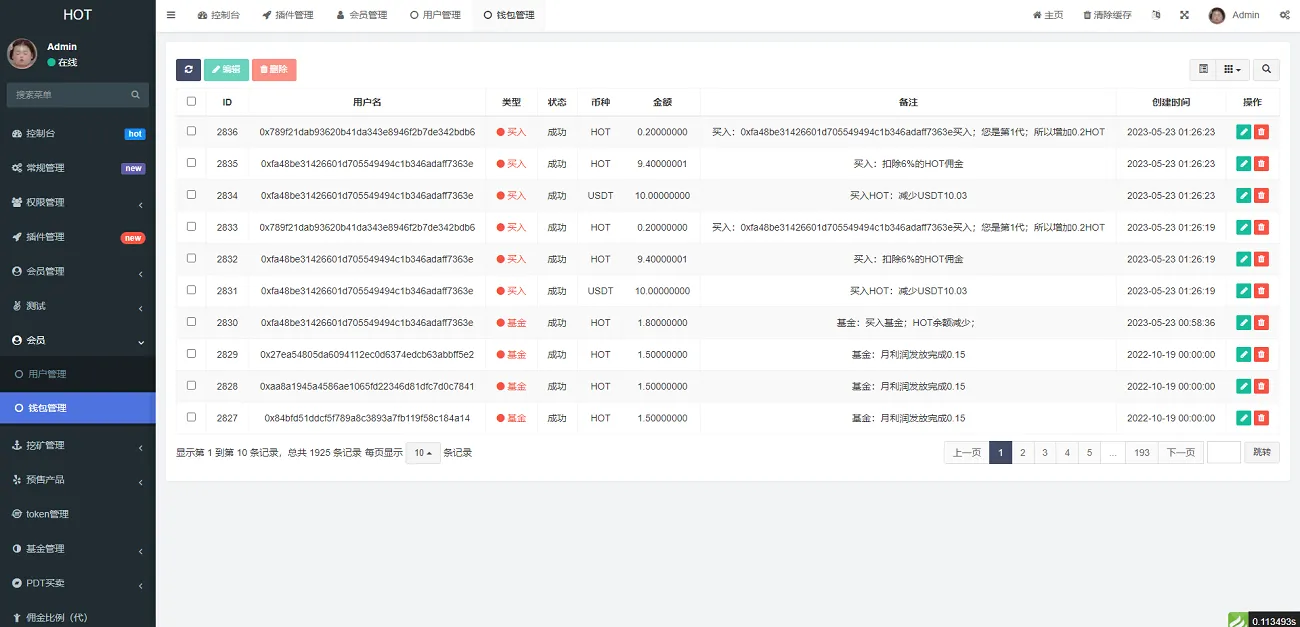1300x627 pixels.
Task: Open the search icon in table toolbar
Action: (1266, 69)
